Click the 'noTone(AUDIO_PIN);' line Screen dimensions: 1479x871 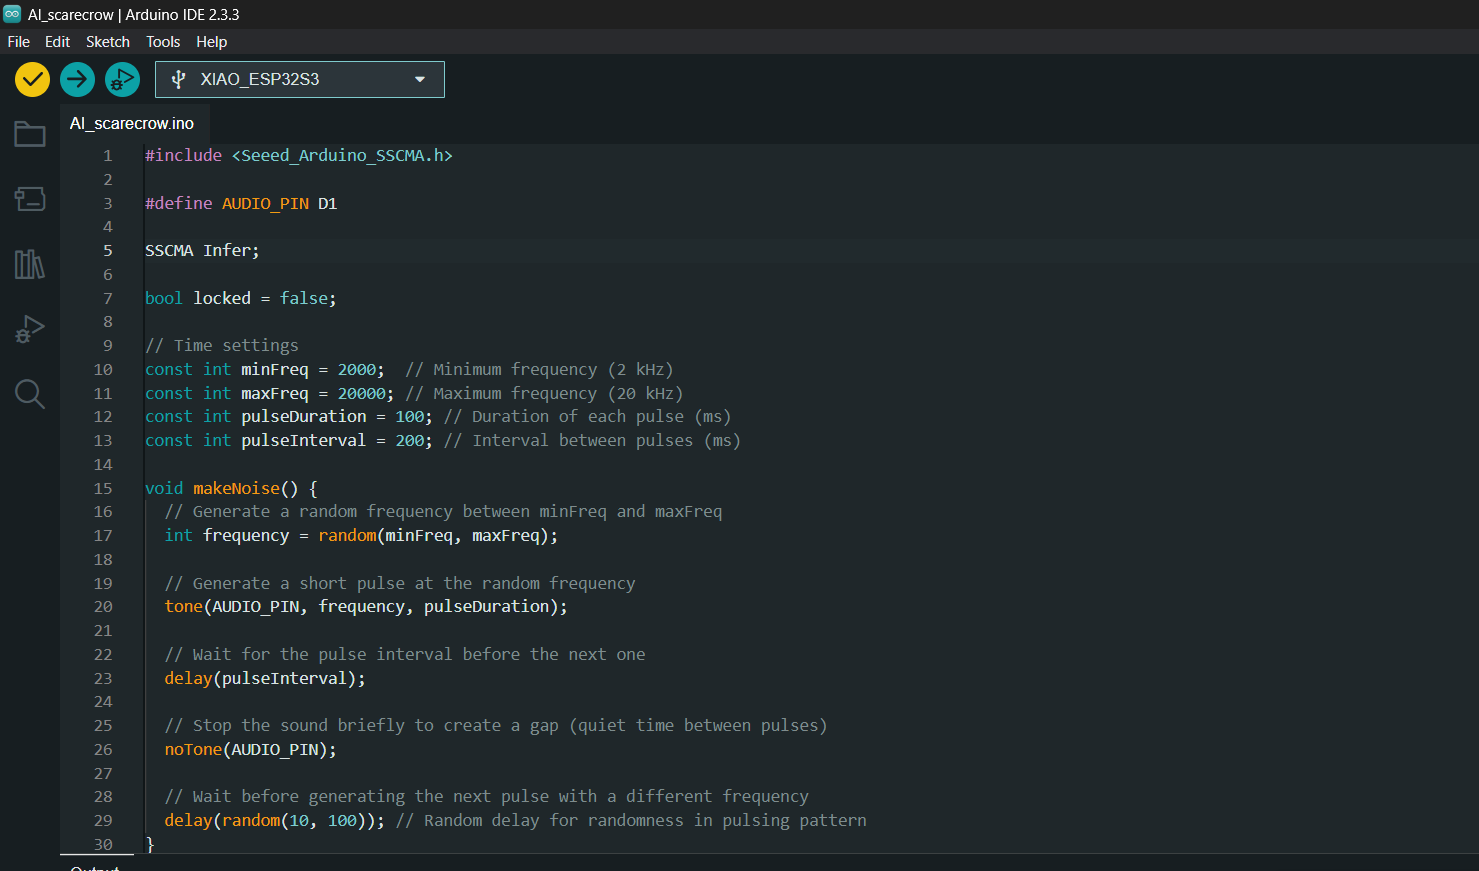point(250,749)
